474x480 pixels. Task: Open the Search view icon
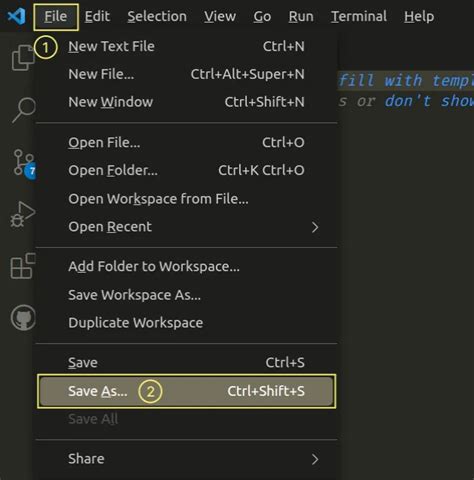24,110
